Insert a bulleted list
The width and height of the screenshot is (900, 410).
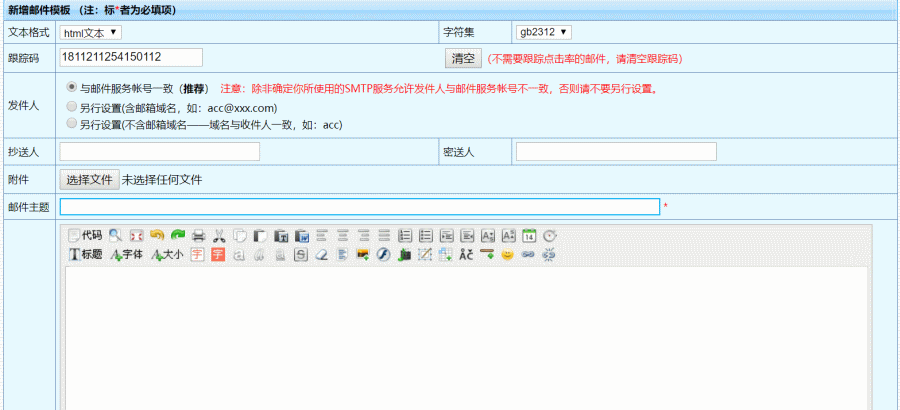pyautogui.click(x=426, y=235)
